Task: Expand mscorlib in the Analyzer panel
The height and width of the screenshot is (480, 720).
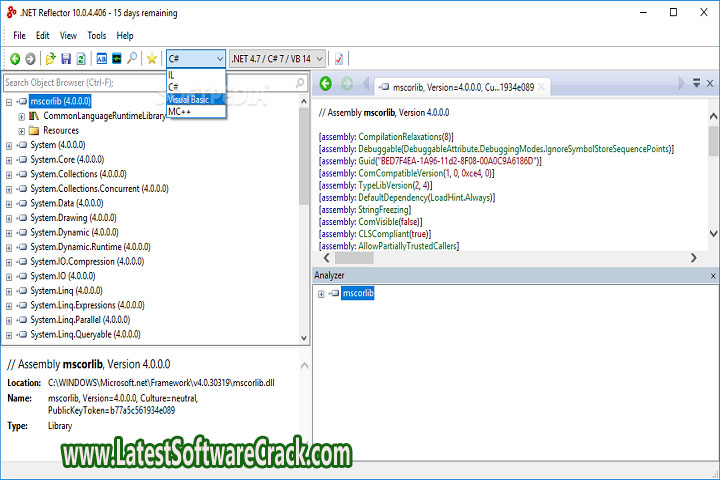Action: [x=321, y=294]
